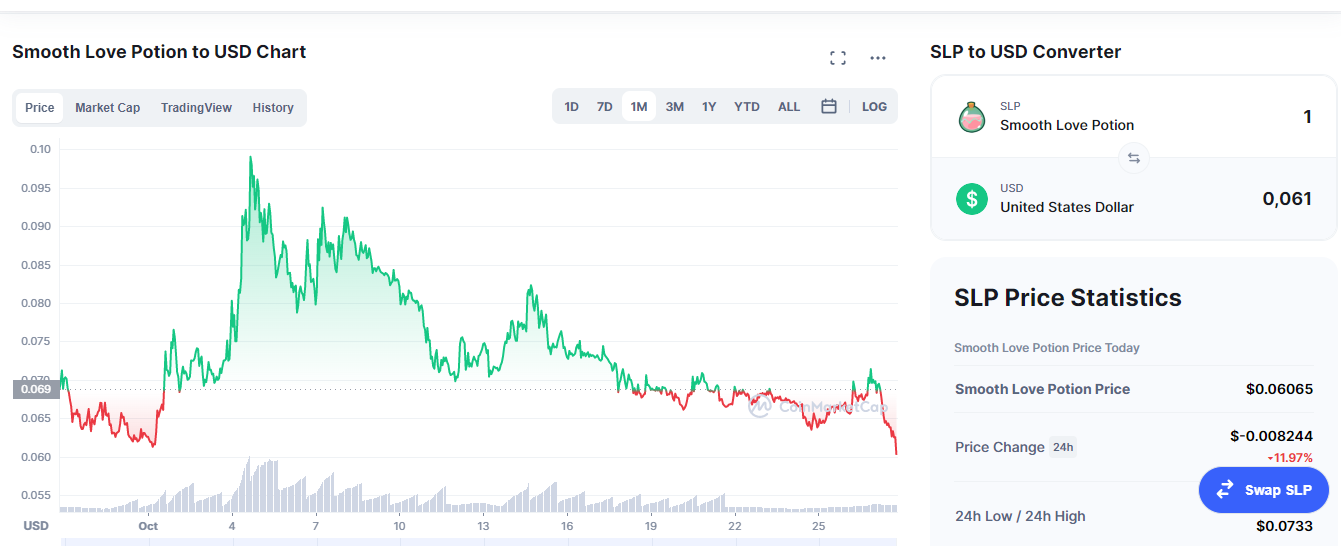Select the 7D time range

pyautogui.click(x=605, y=106)
